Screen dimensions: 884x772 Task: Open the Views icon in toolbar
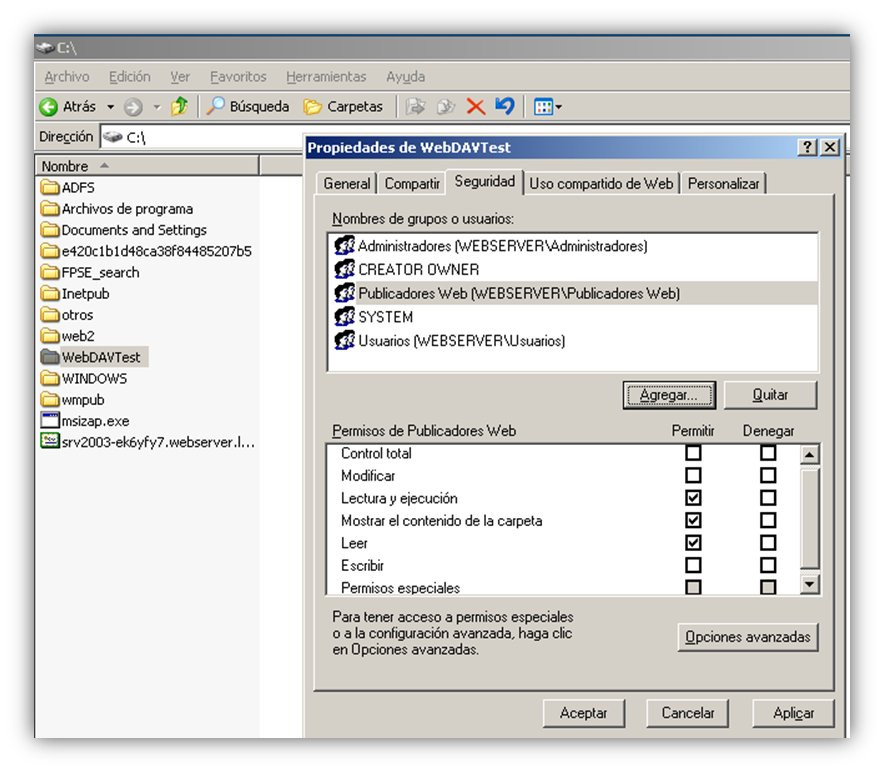(543, 107)
